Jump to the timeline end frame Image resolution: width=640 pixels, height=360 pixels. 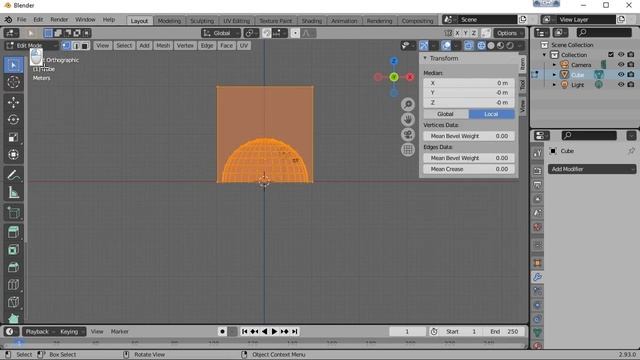(294, 331)
